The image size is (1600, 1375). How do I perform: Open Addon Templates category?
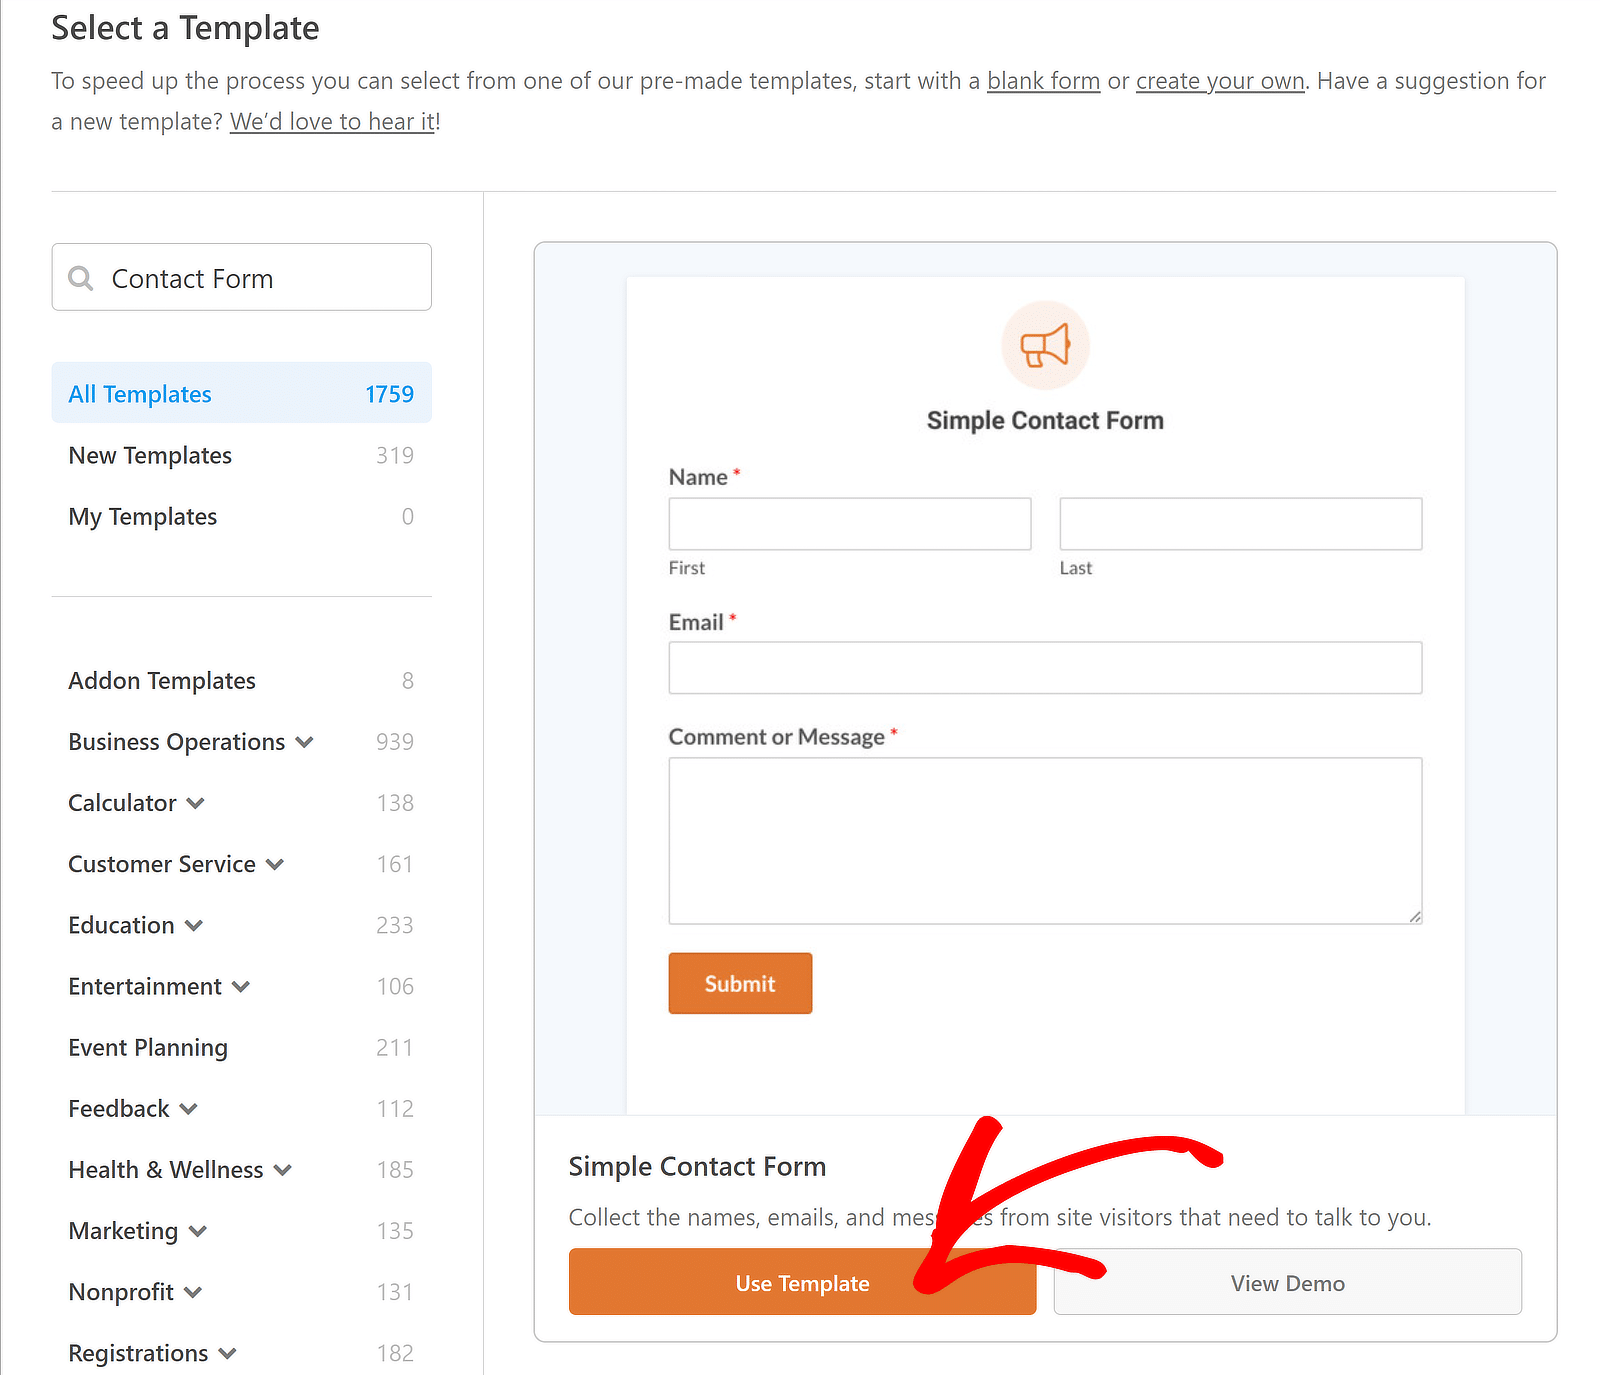coord(241,680)
